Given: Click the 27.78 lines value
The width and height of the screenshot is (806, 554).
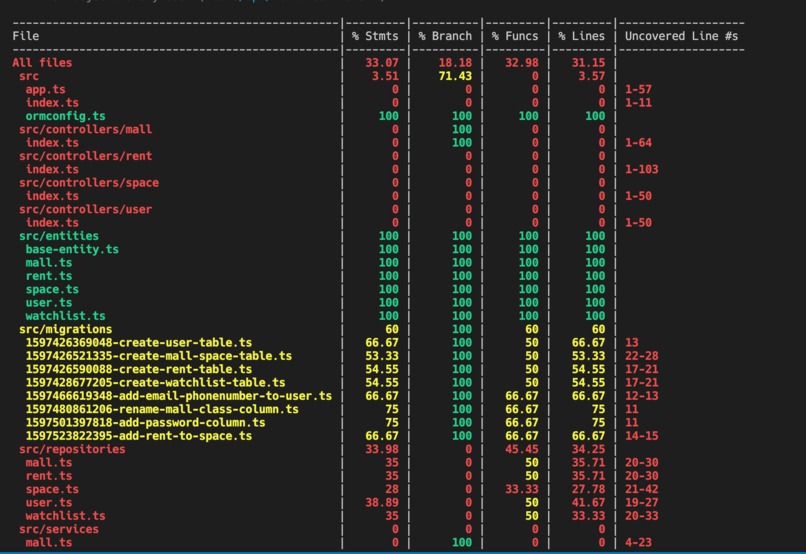Looking at the screenshot, I should point(588,489).
